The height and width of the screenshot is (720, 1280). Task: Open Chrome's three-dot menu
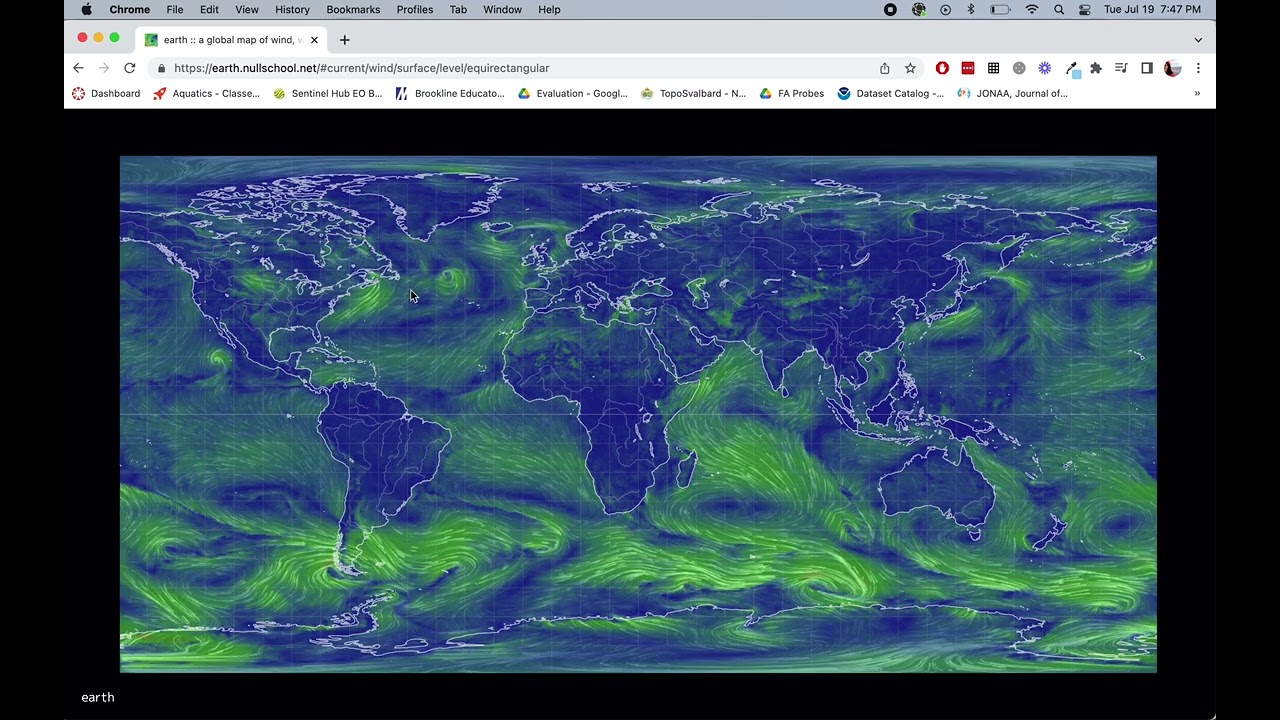(x=1198, y=68)
